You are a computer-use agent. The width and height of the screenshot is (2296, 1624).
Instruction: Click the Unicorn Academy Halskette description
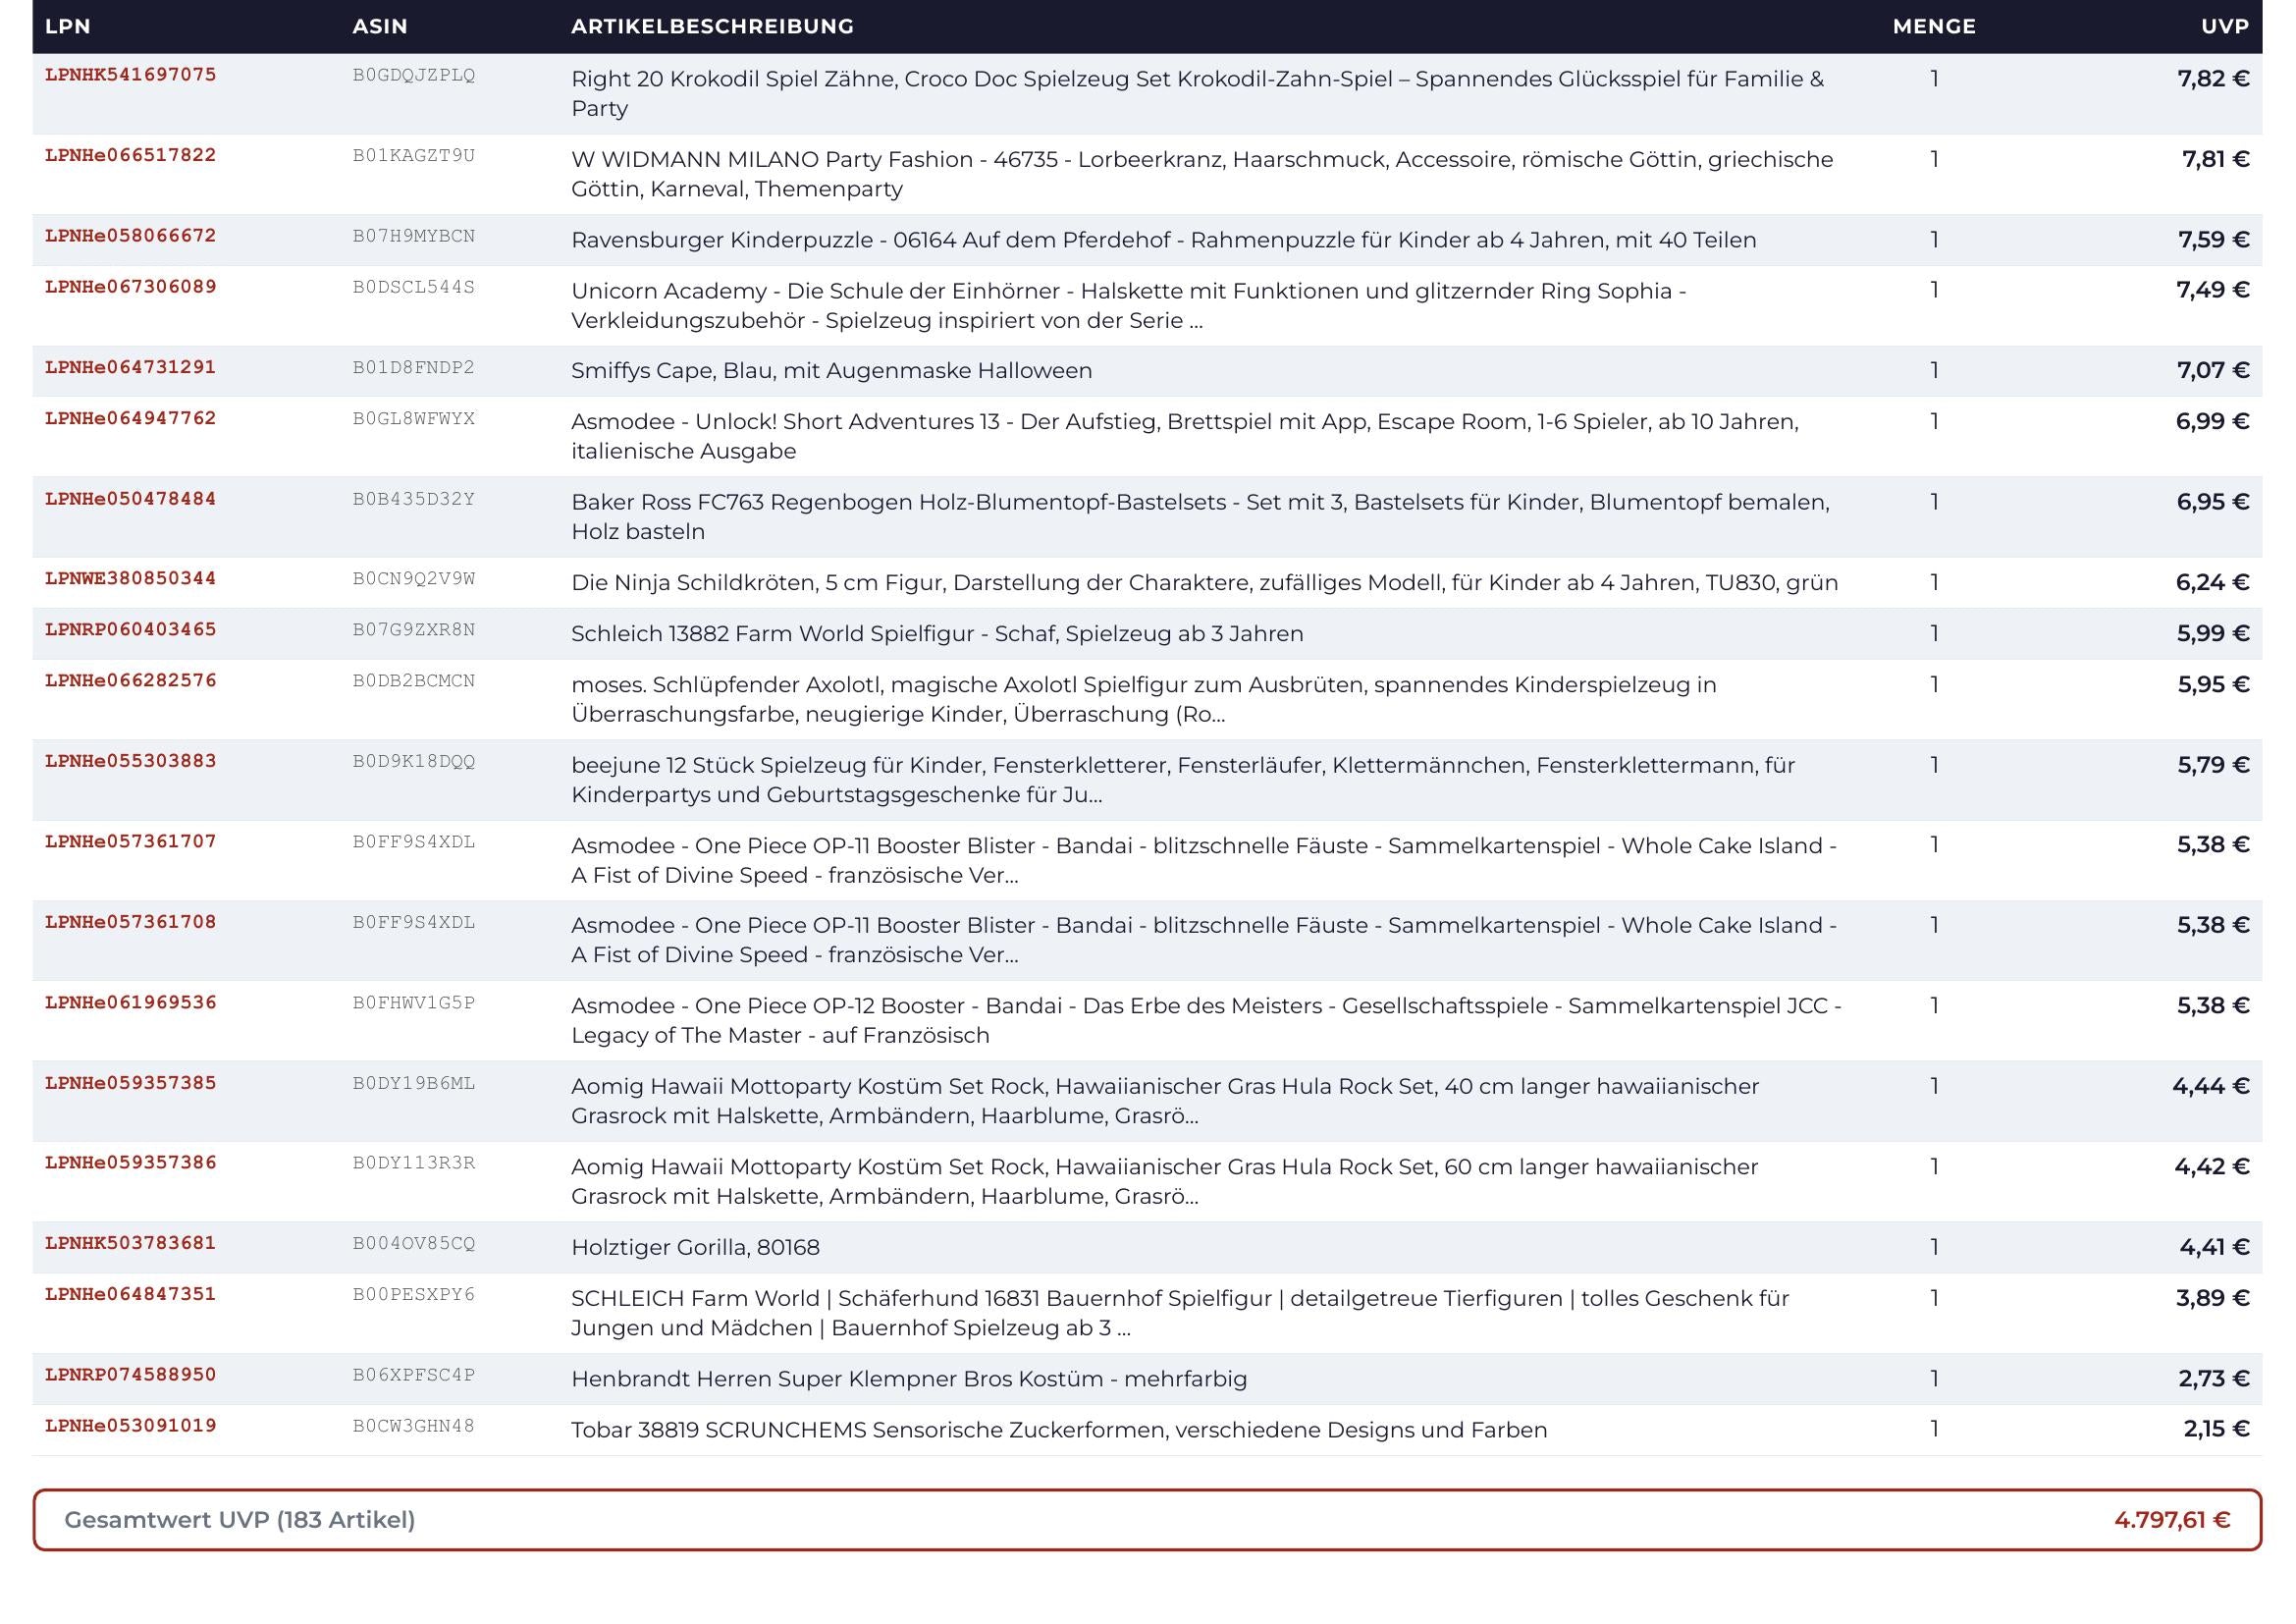1129,306
